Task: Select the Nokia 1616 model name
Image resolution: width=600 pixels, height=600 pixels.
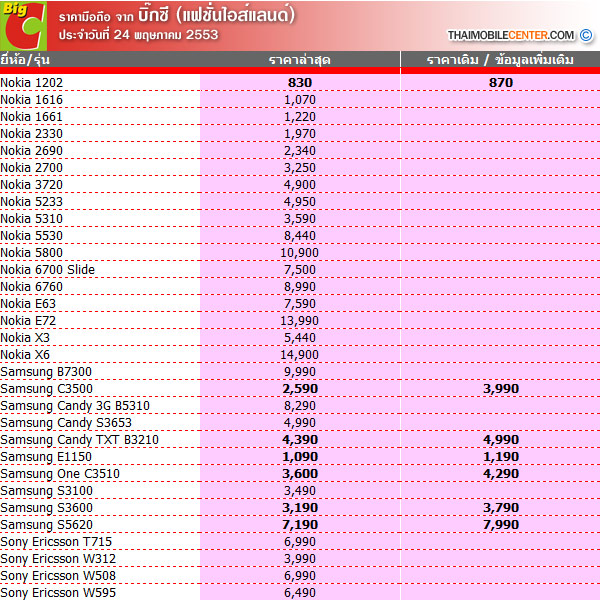Action: [31, 100]
